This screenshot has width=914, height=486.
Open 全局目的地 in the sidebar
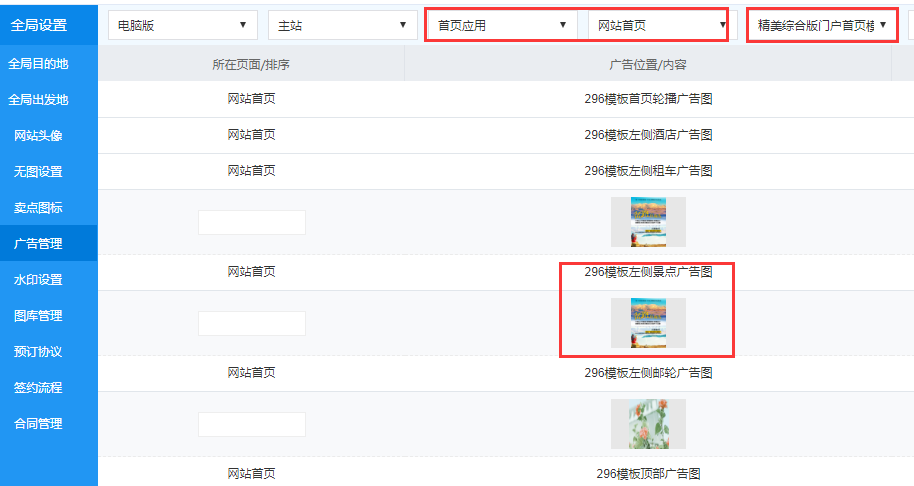[38, 64]
